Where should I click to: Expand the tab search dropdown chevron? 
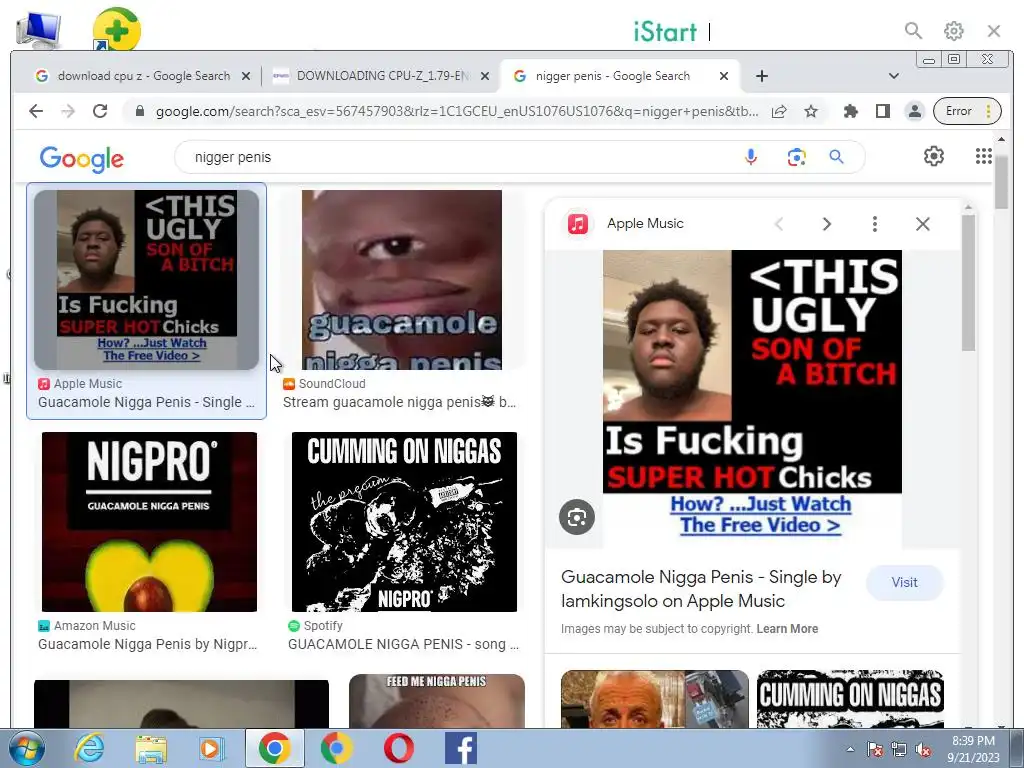pyautogui.click(x=893, y=76)
